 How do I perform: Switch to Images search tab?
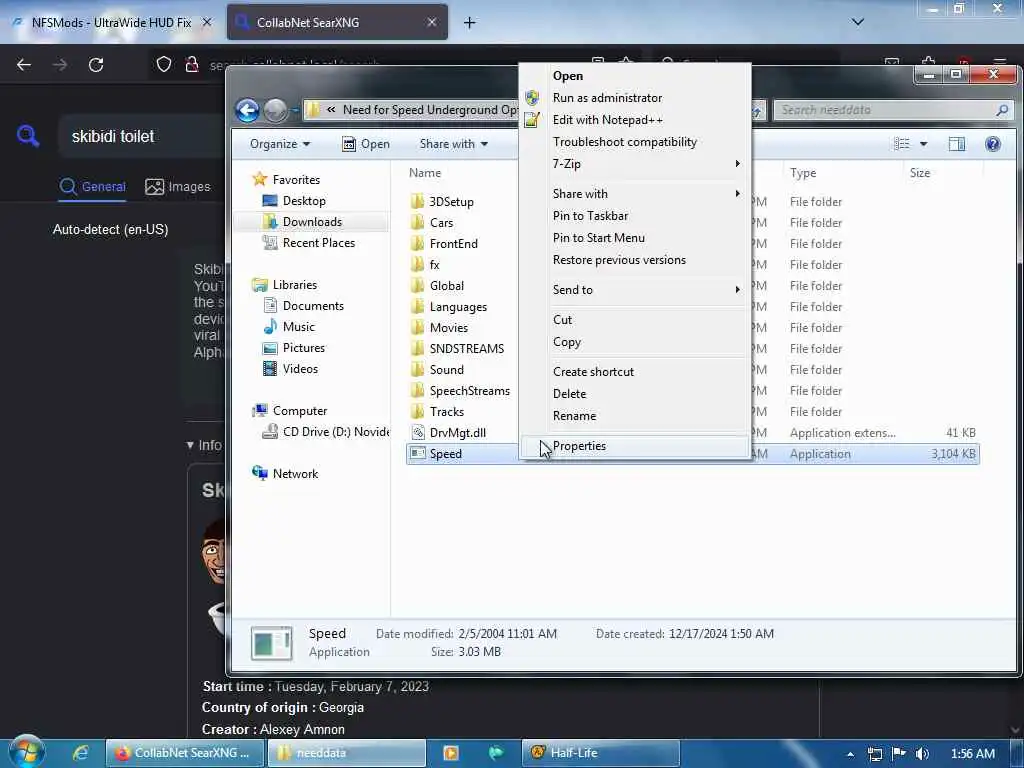[178, 187]
